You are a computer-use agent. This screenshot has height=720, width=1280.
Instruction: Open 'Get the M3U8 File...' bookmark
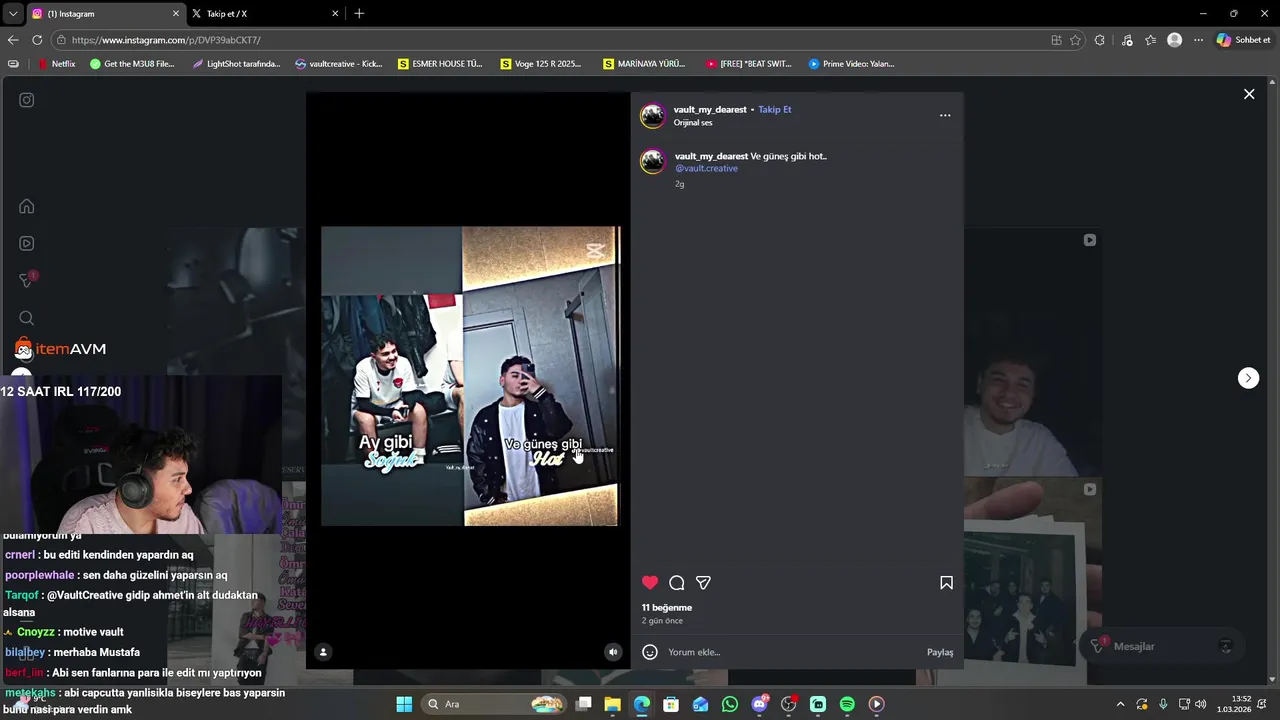coord(132,64)
